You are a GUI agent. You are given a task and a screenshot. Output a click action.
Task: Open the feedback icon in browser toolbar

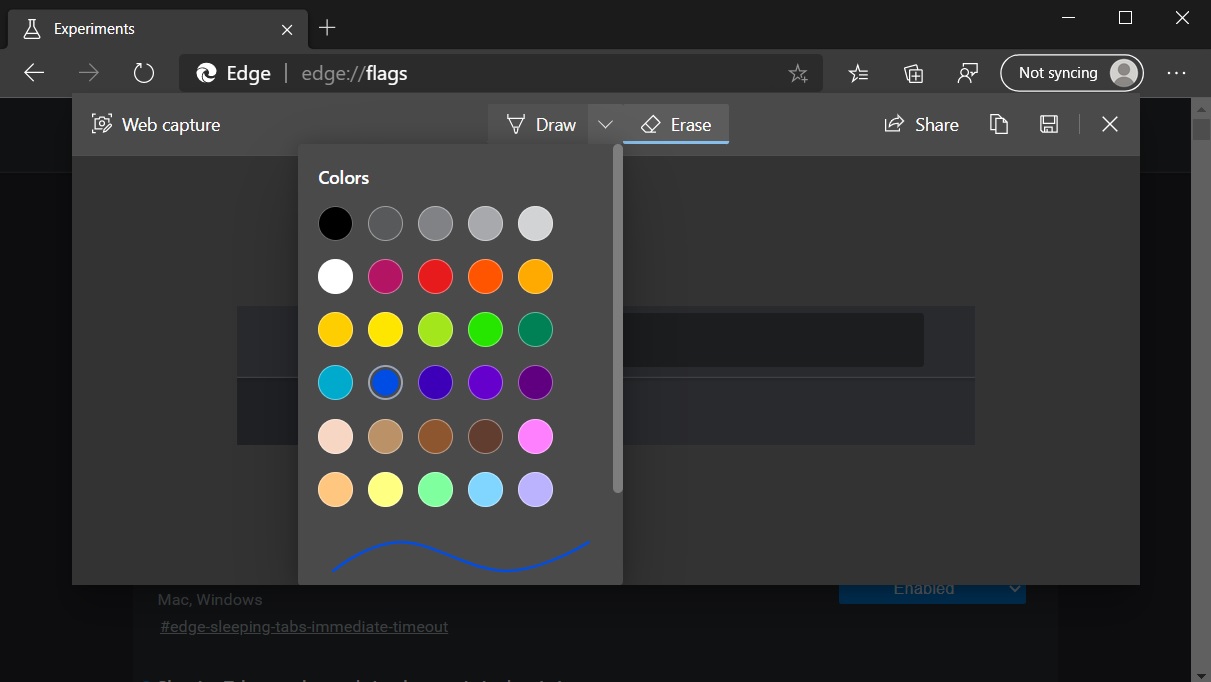(967, 73)
